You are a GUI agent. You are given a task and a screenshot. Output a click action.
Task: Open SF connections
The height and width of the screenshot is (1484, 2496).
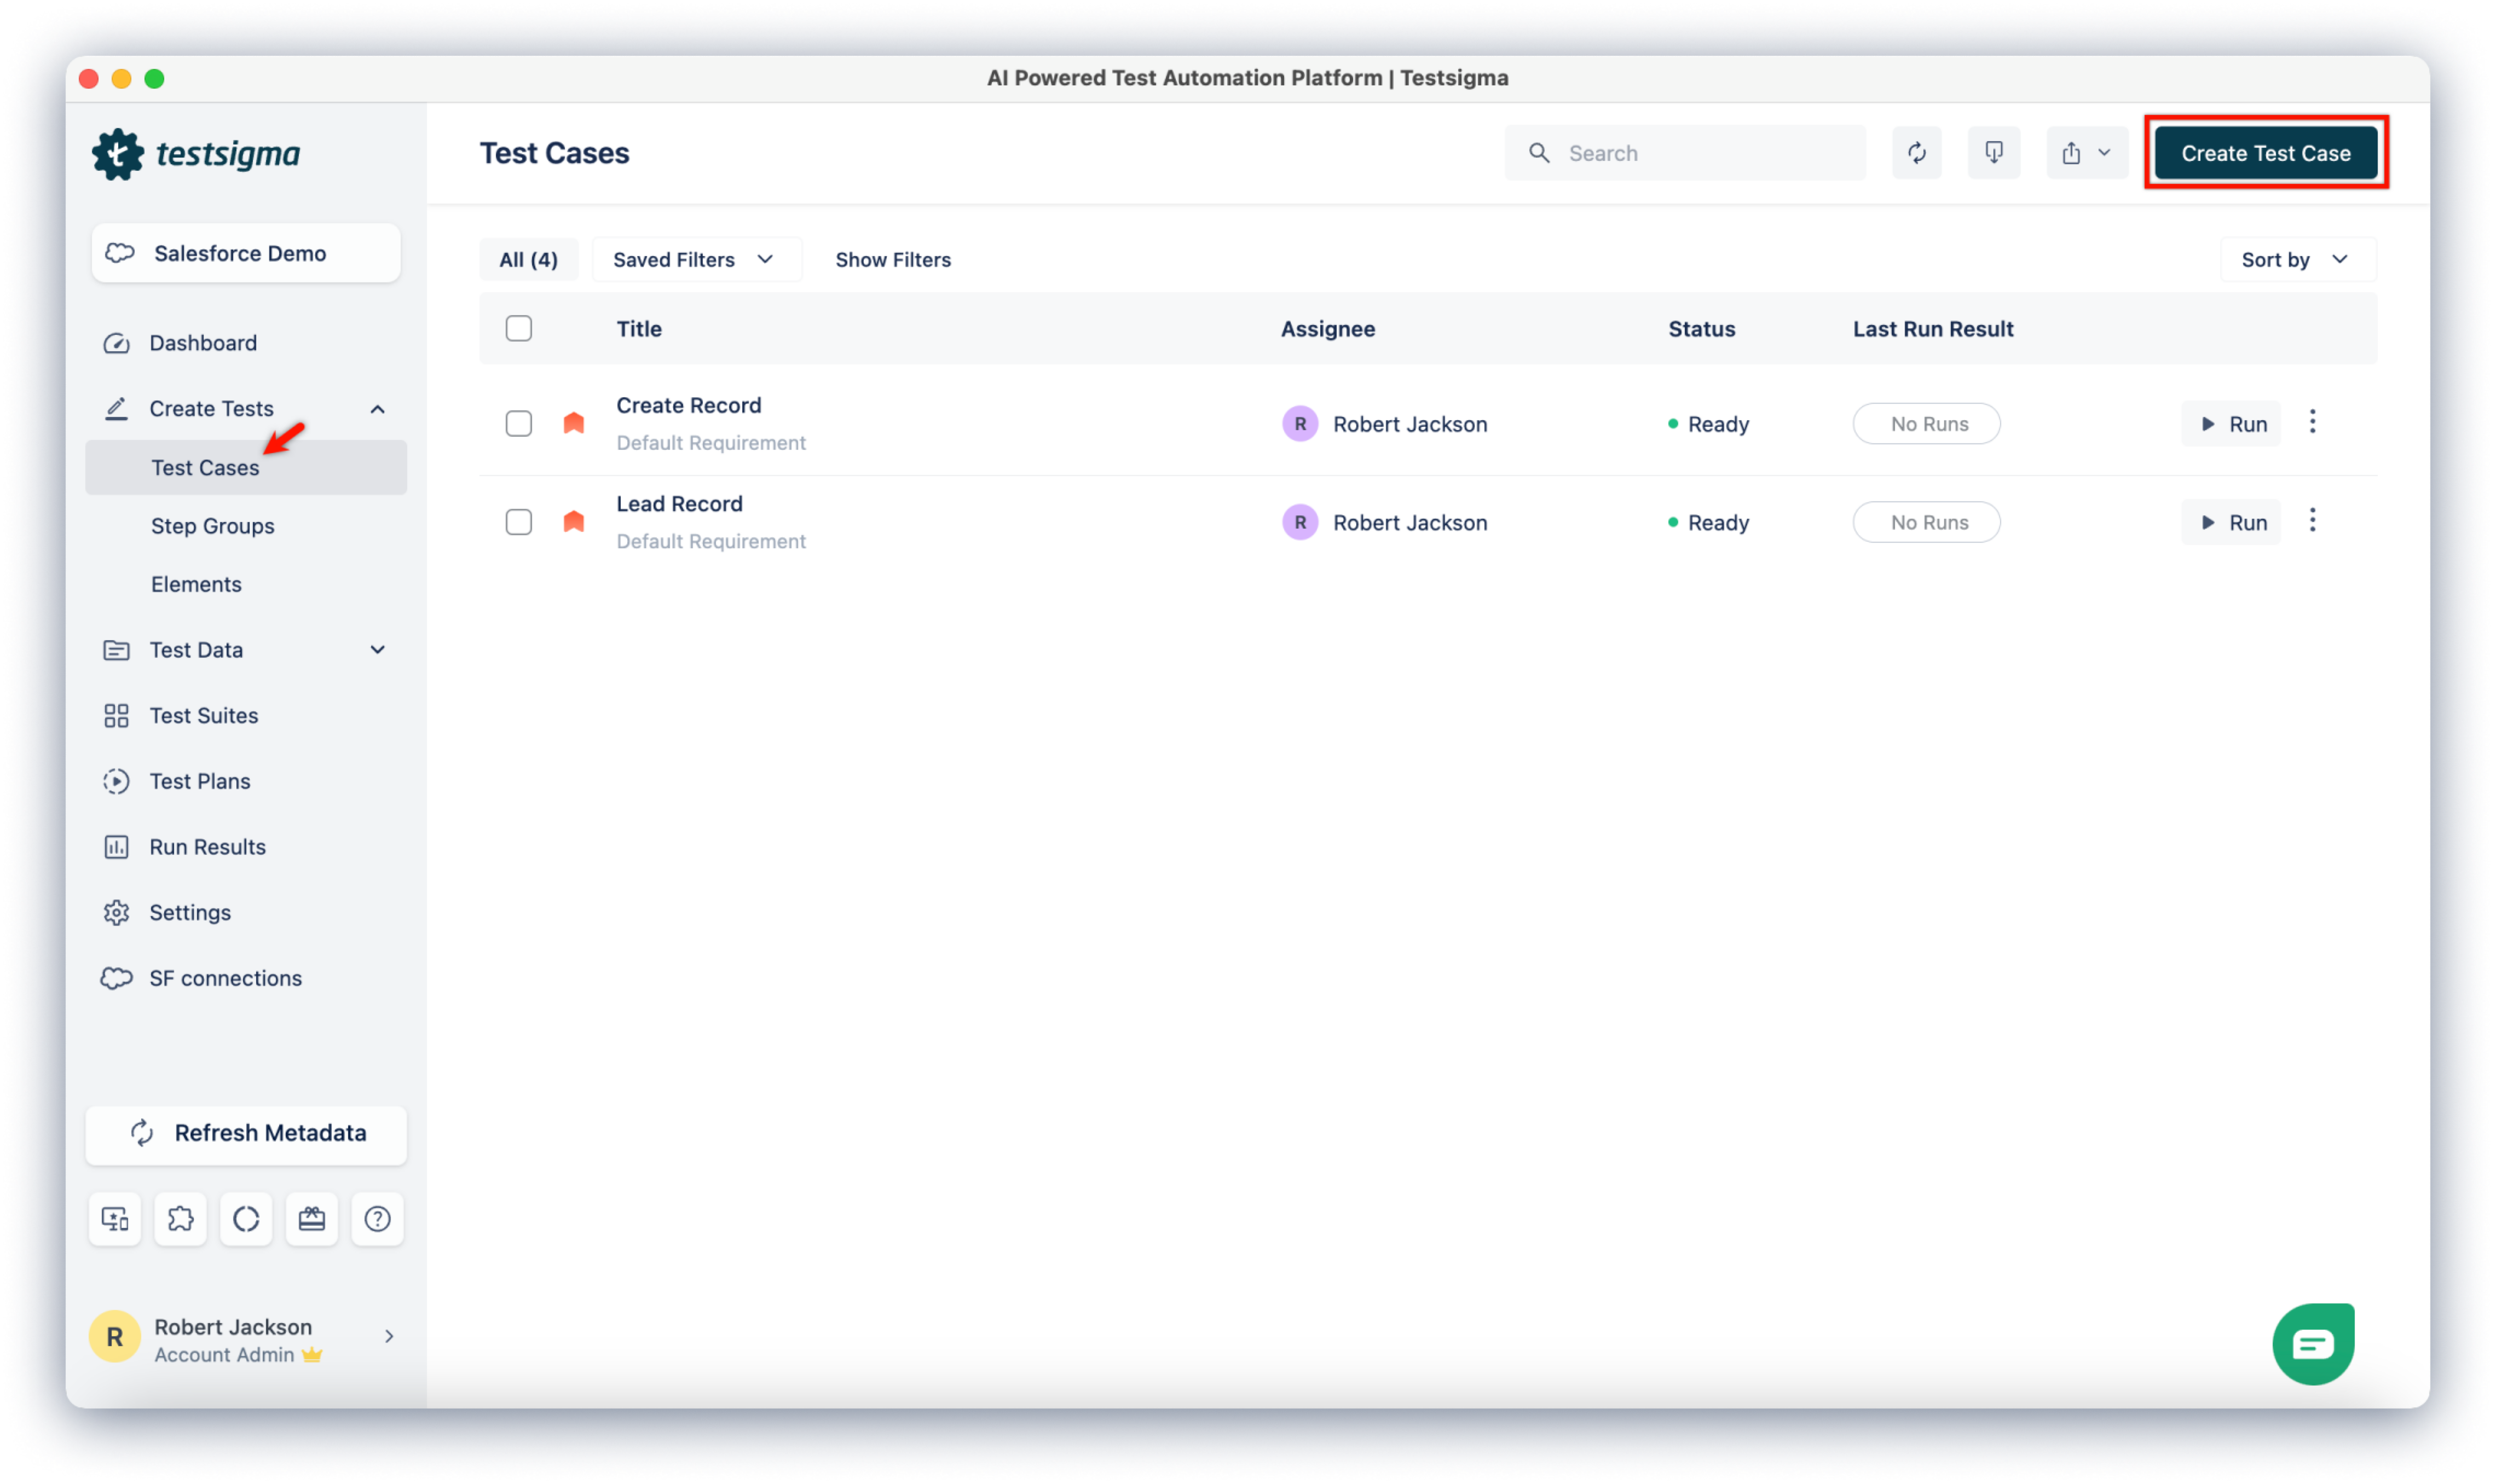225,978
